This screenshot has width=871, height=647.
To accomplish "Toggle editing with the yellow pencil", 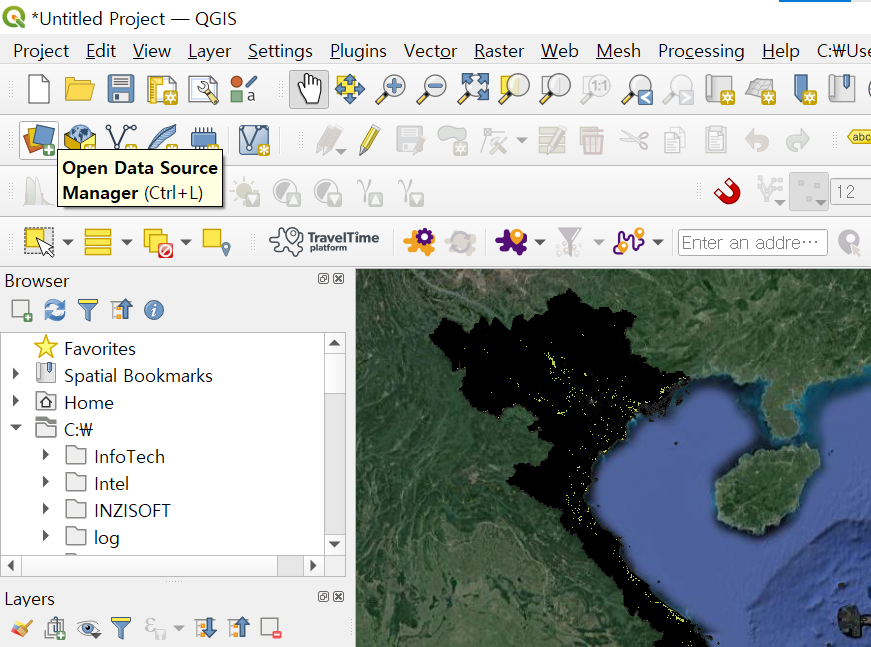I will tap(369, 139).
